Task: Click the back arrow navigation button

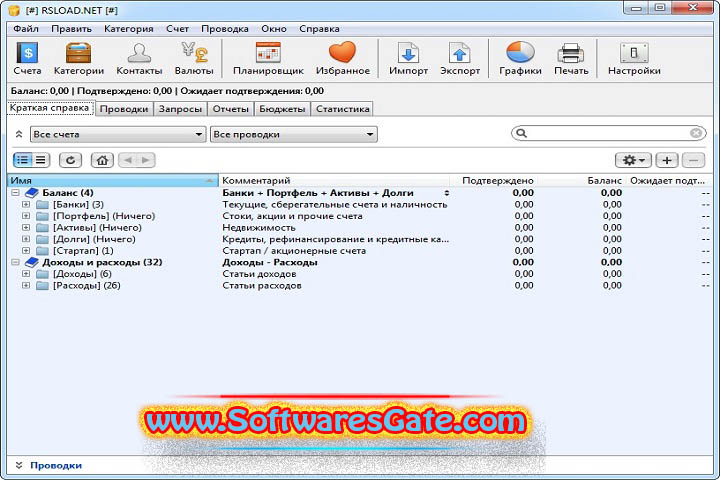Action: click(x=128, y=160)
